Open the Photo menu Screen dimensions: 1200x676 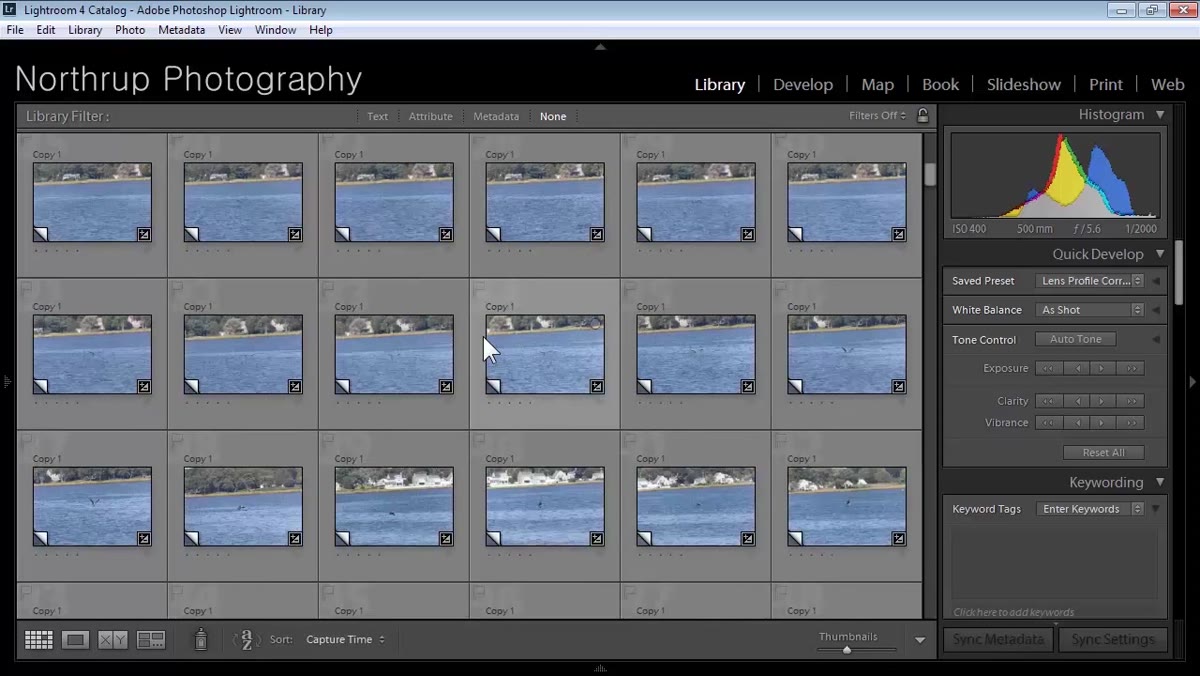click(x=130, y=30)
